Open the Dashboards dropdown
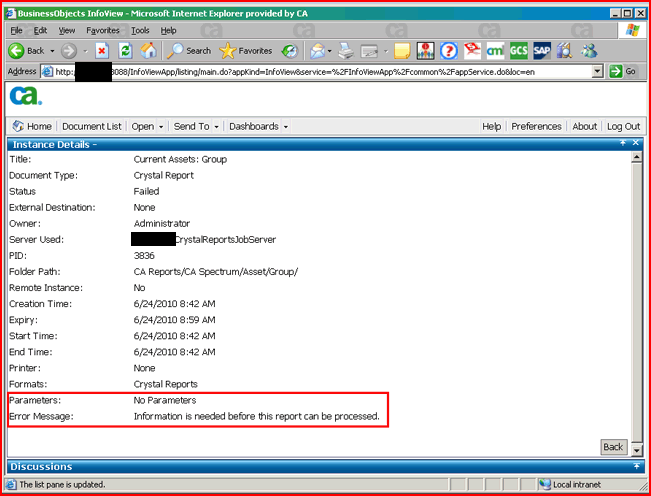The image size is (651, 496). coord(257,127)
